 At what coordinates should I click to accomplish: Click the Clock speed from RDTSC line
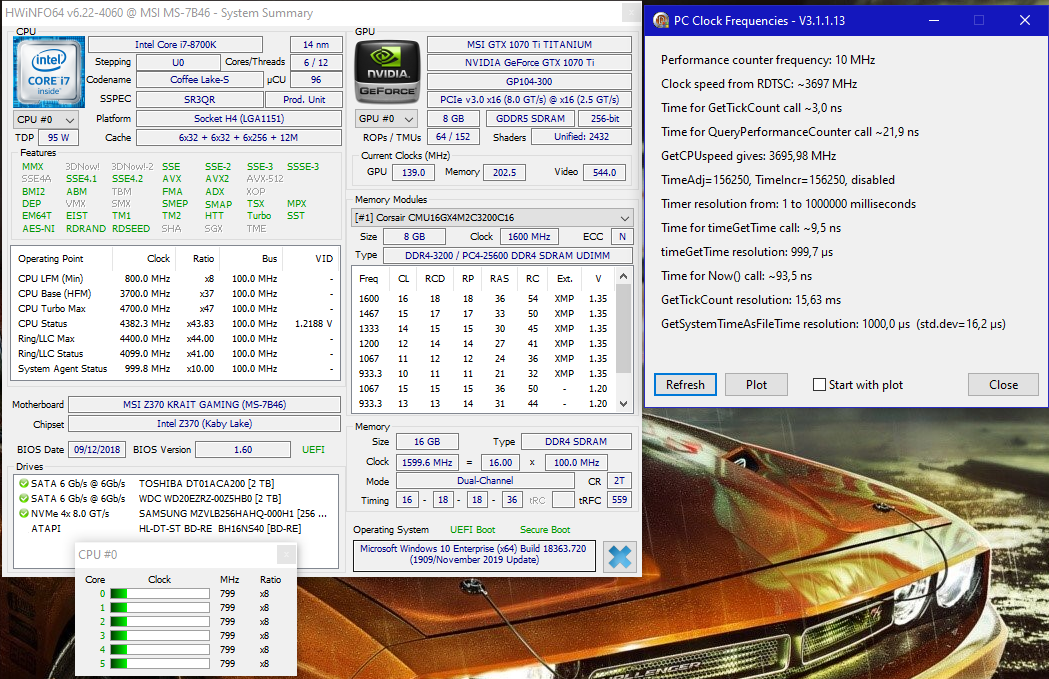(x=759, y=84)
